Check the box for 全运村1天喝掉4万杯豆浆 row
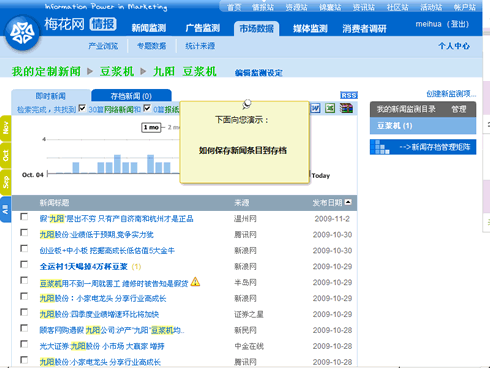The image size is (490, 368). (24, 264)
